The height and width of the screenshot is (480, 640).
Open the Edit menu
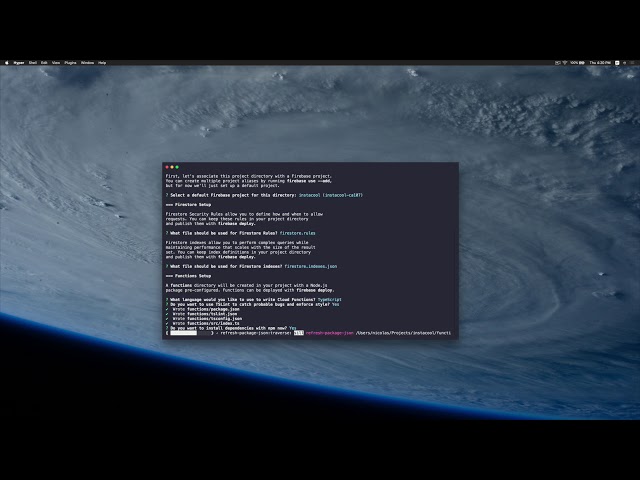point(44,63)
